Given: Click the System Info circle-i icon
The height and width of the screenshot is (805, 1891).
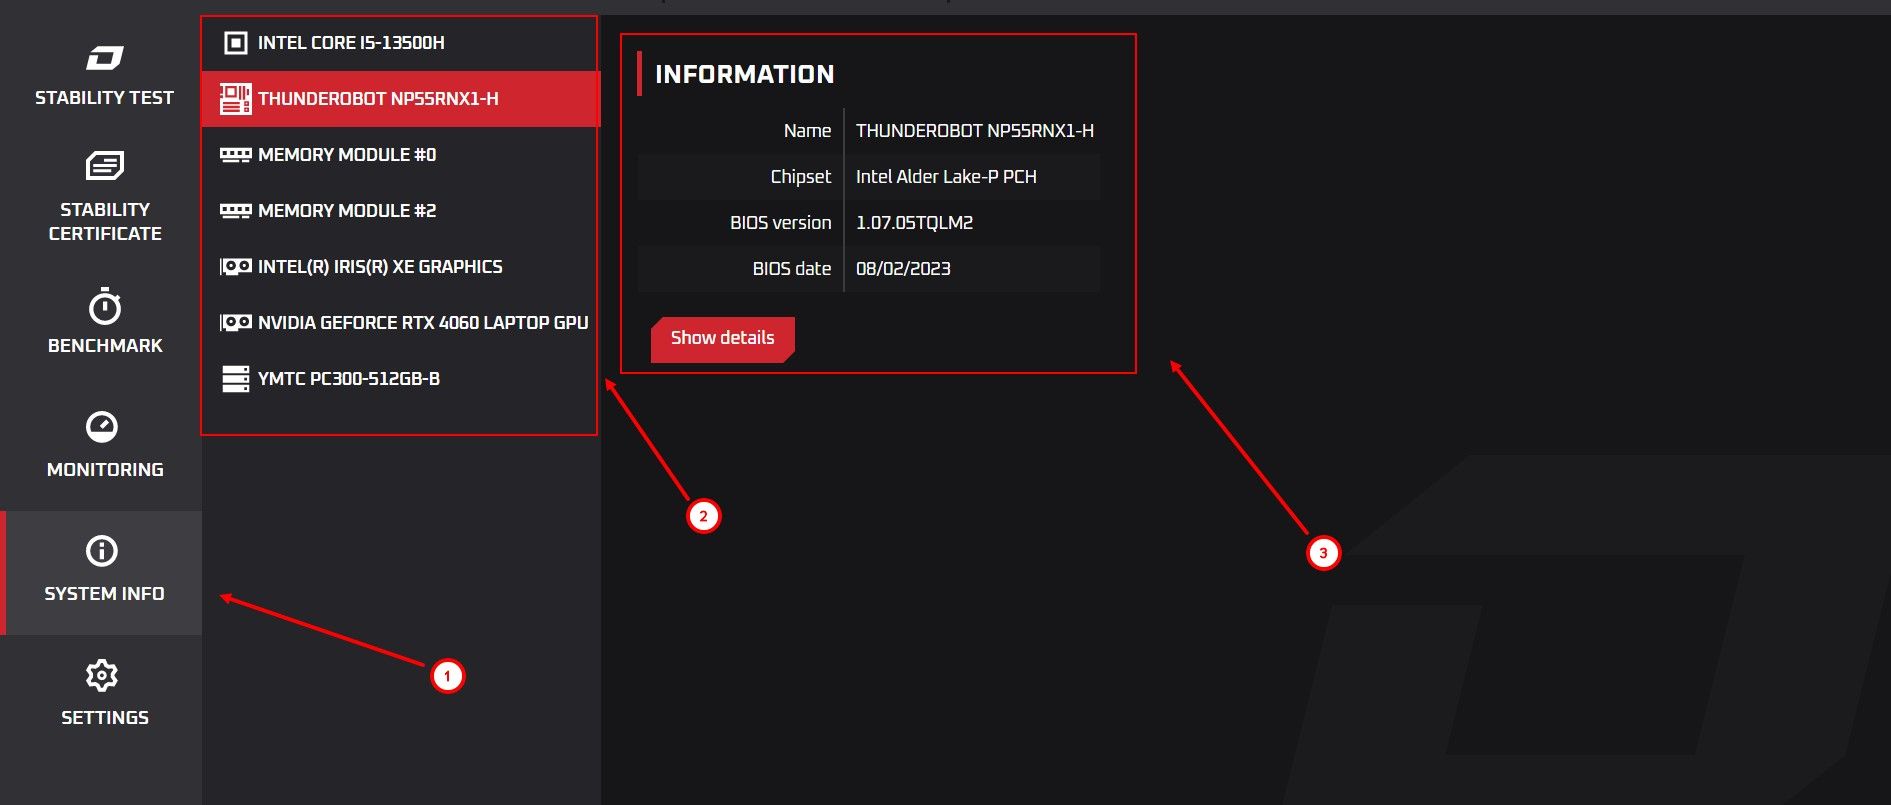Looking at the screenshot, I should coord(102,551).
